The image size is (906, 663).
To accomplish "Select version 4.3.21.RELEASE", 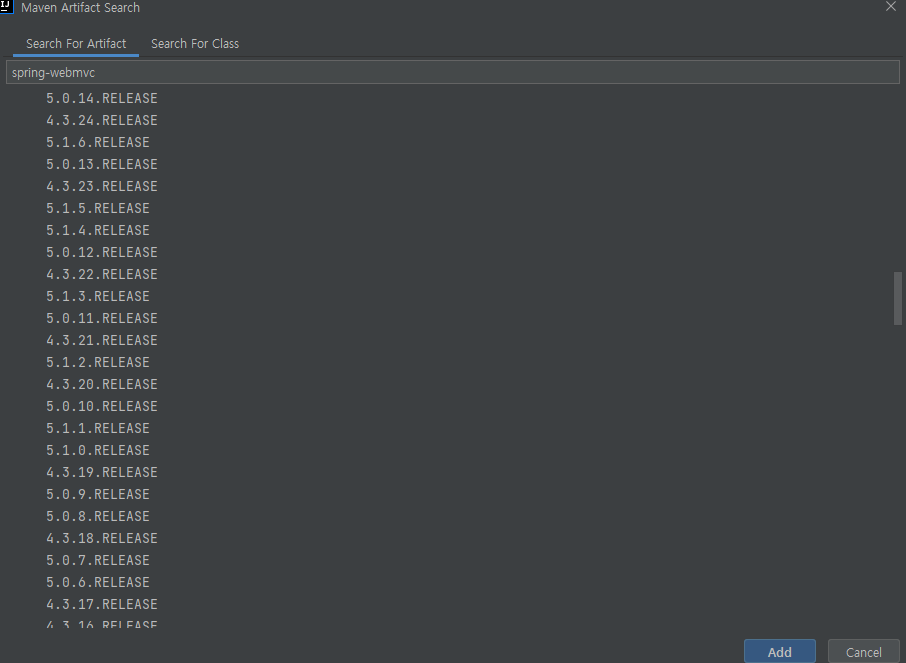I will pos(102,340).
